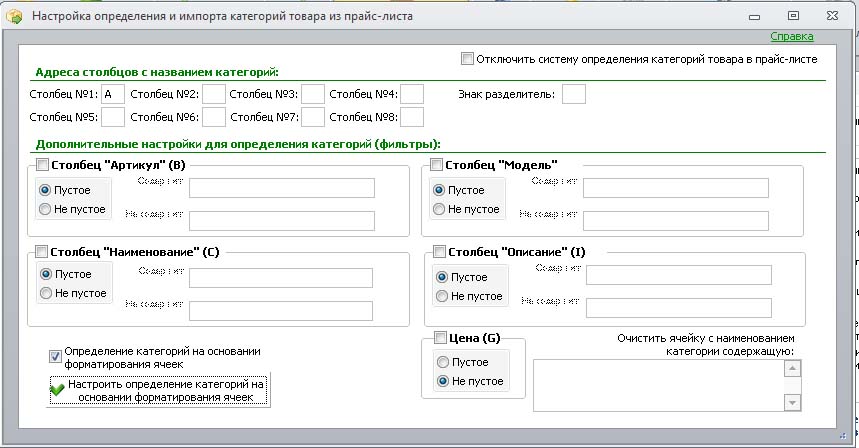This screenshot has width=859, height=448.
Task: Click Настроить определение категорий на основании форматирования button
Action: (159, 390)
